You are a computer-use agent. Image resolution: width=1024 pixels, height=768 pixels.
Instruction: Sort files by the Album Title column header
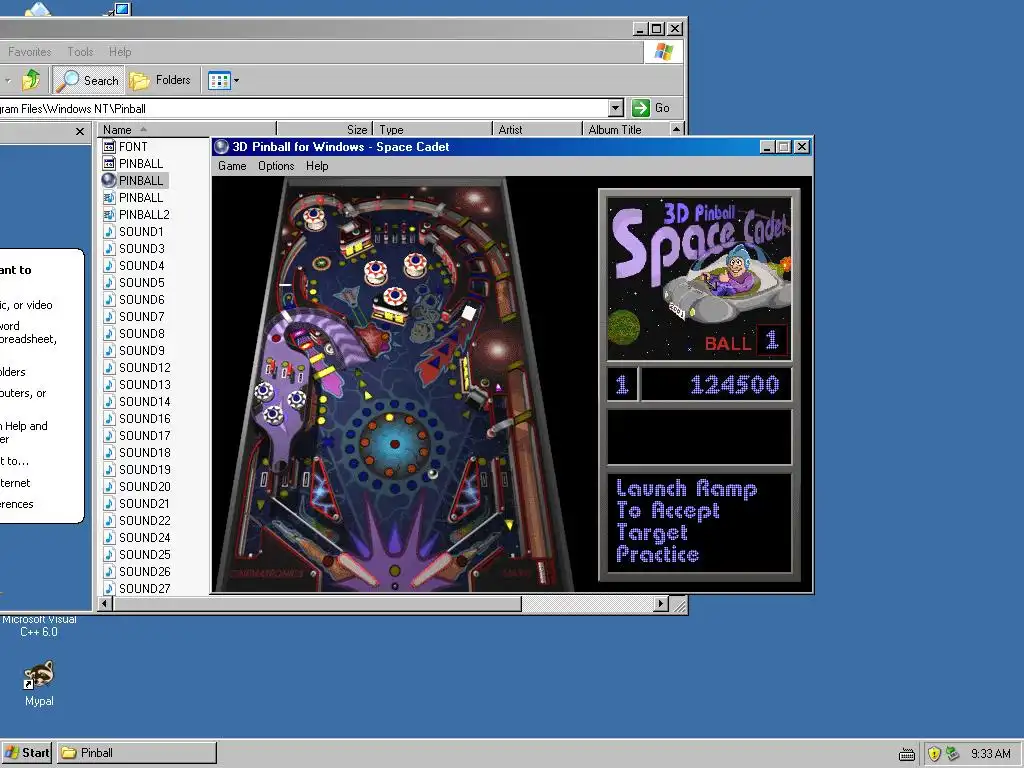tap(626, 129)
